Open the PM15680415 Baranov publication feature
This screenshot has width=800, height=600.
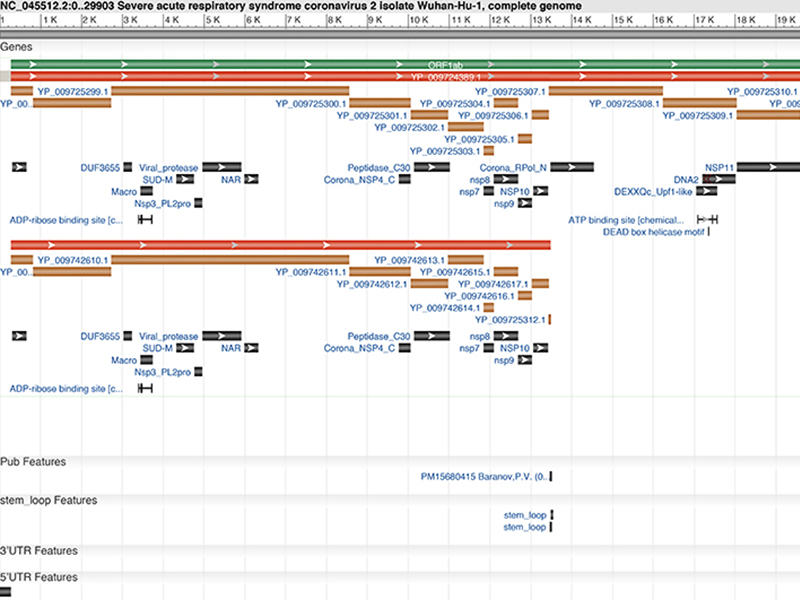(484, 476)
